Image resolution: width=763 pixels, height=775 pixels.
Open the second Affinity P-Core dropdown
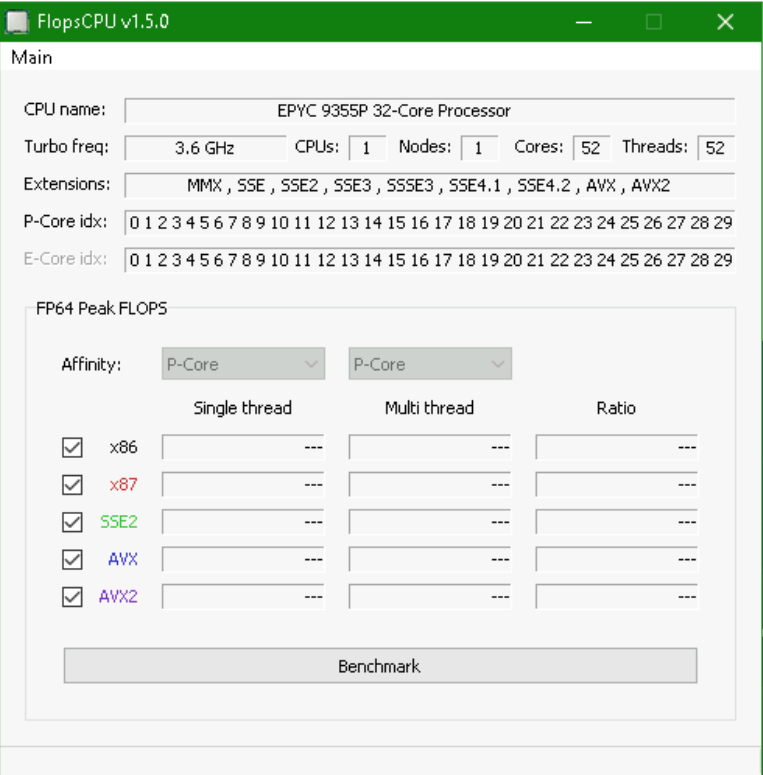click(430, 364)
